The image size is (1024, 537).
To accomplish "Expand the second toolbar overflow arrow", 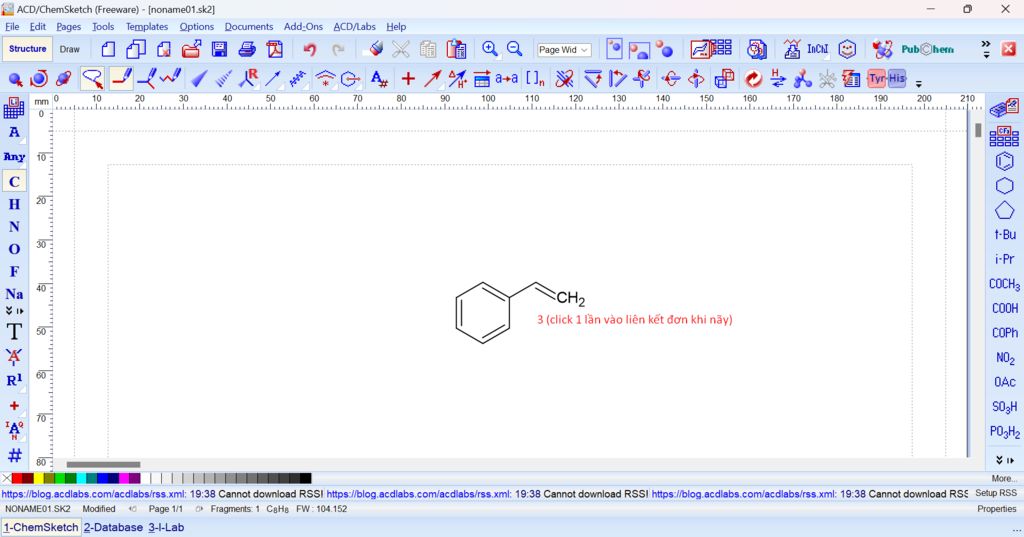I will coord(919,83).
